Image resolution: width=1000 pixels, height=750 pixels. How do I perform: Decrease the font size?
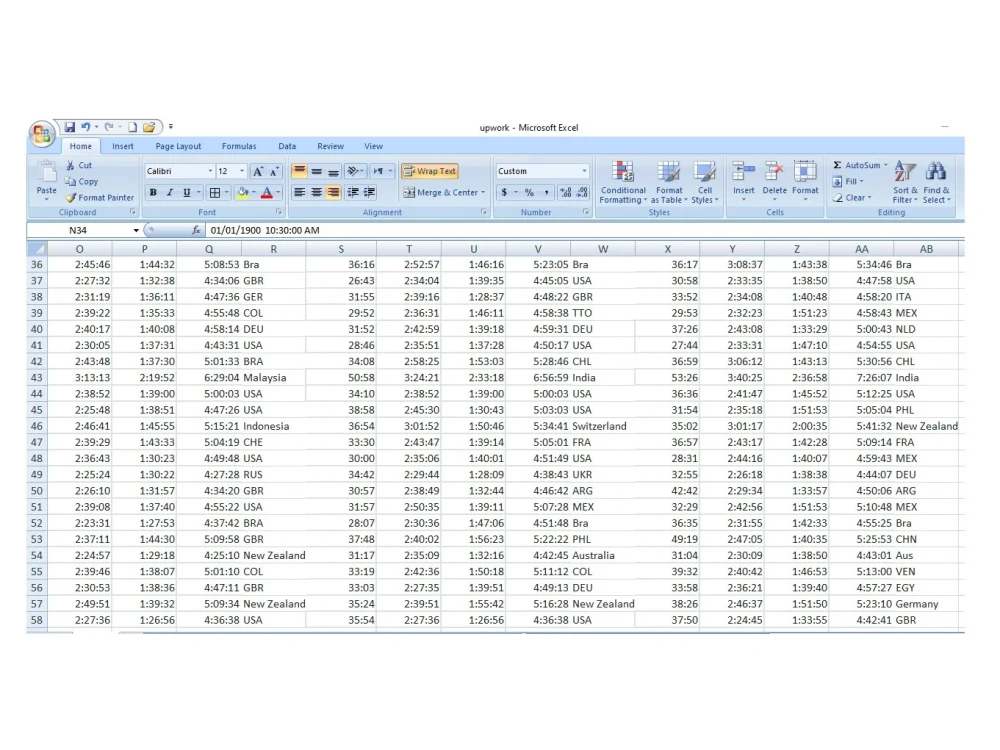[x=274, y=172]
